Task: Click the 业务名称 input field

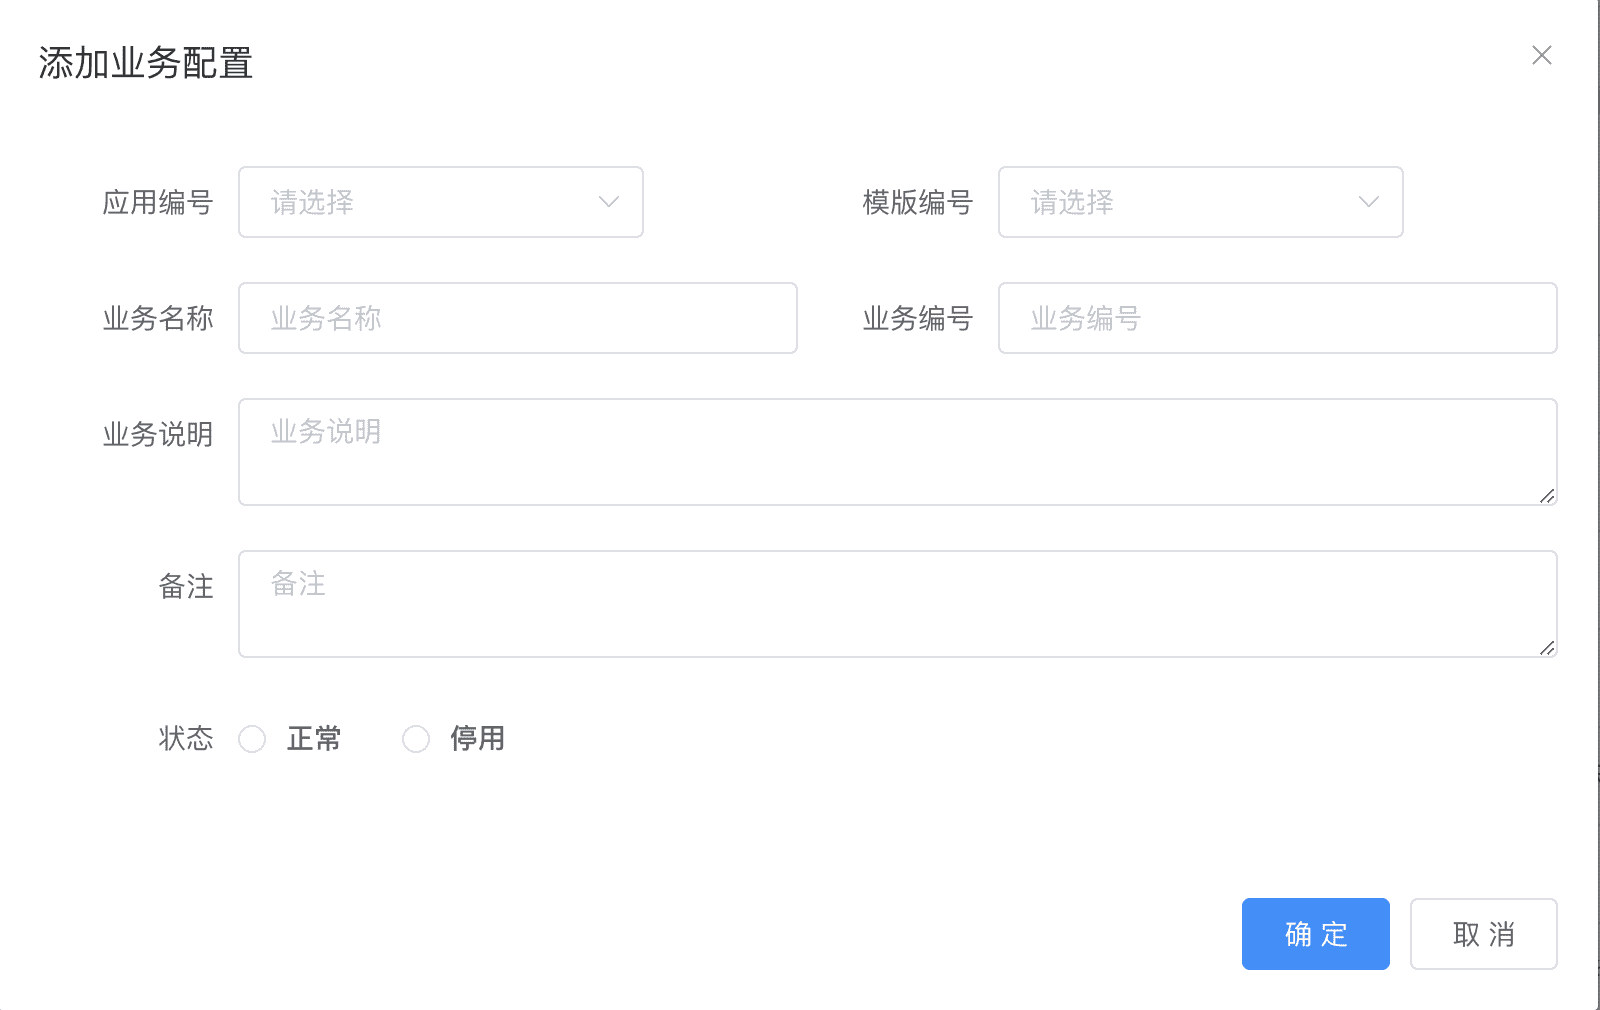Action: point(517,318)
